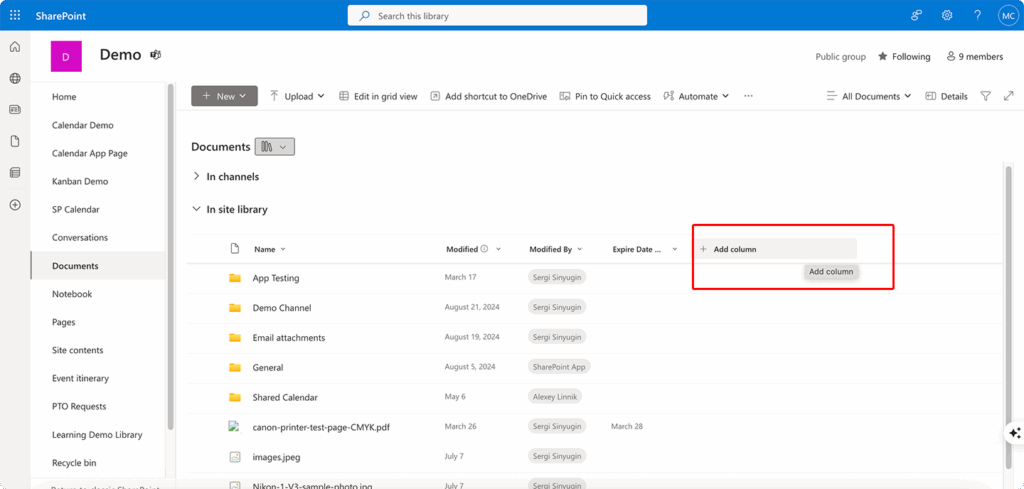
Task: Click the Search this library field
Action: pyautogui.click(x=497, y=16)
